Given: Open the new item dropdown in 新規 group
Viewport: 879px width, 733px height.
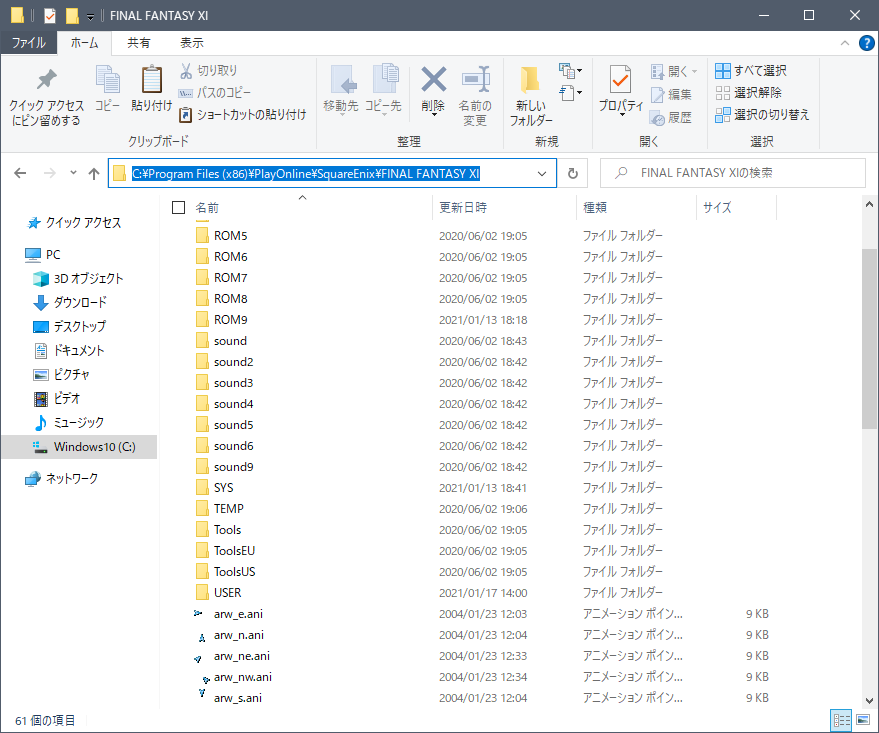Looking at the screenshot, I should point(570,71).
